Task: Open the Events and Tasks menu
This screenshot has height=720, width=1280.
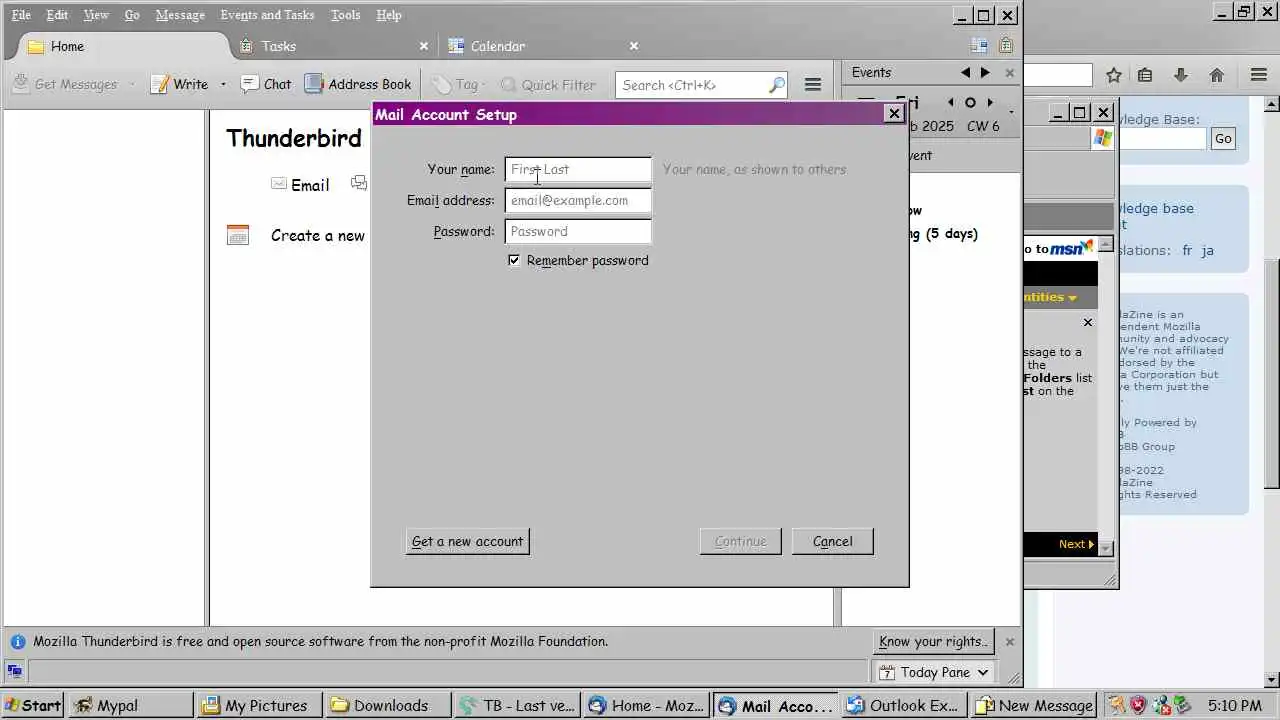Action: [267, 15]
